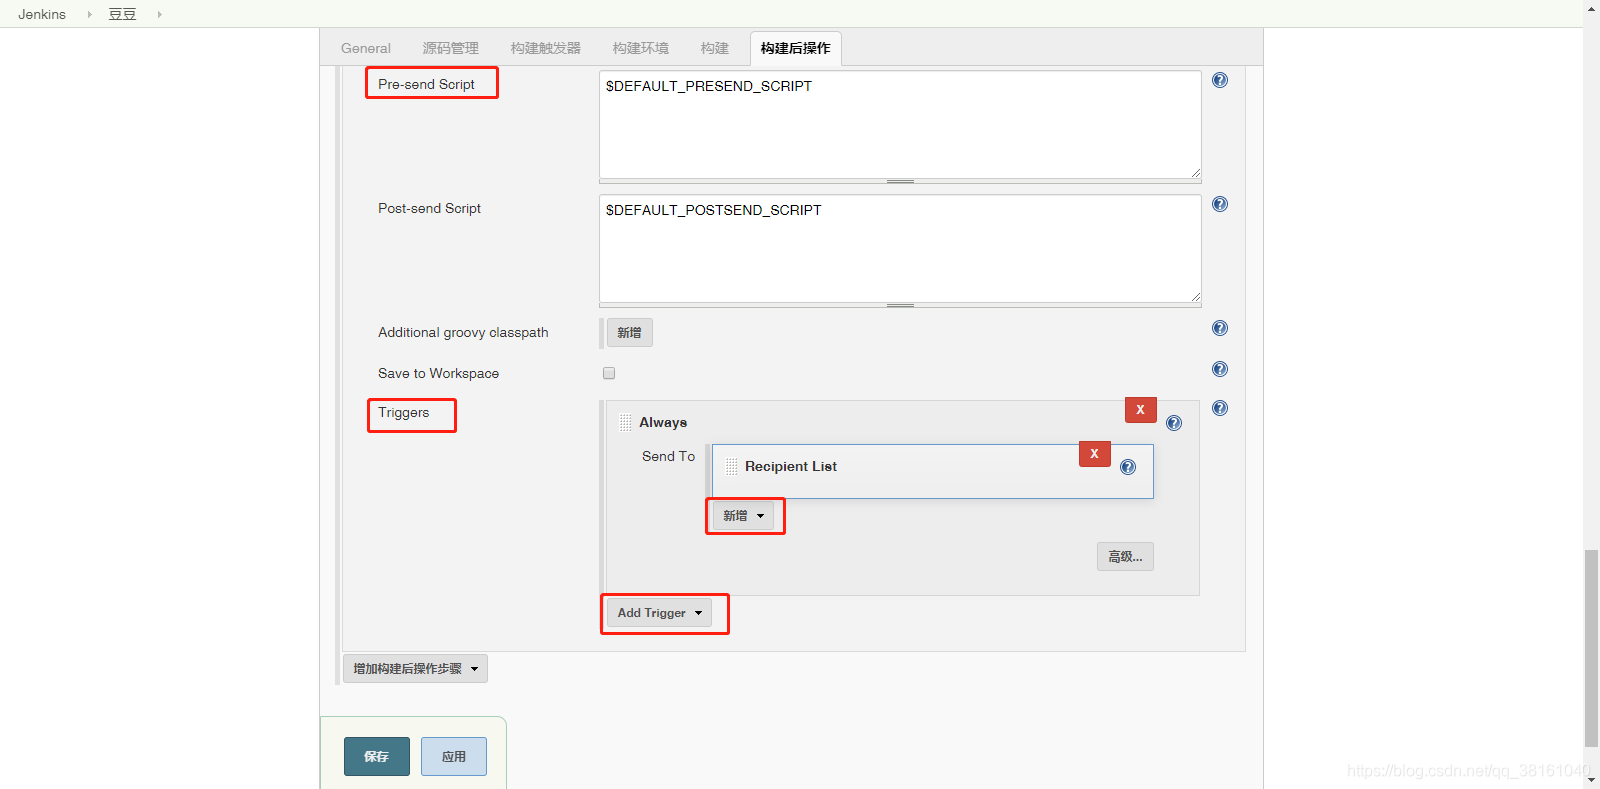Viewport: 1600px width, 789px height.
Task: Grab the Always trigger drag handle
Action: click(626, 423)
